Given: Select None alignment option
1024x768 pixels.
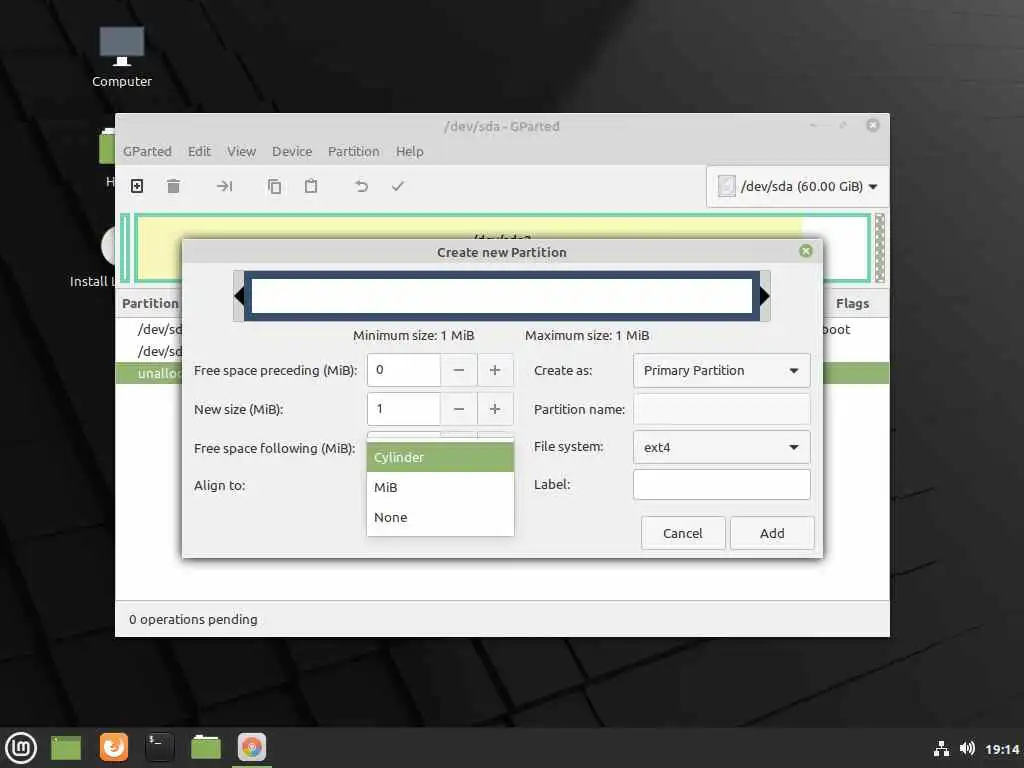Looking at the screenshot, I should (x=440, y=517).
